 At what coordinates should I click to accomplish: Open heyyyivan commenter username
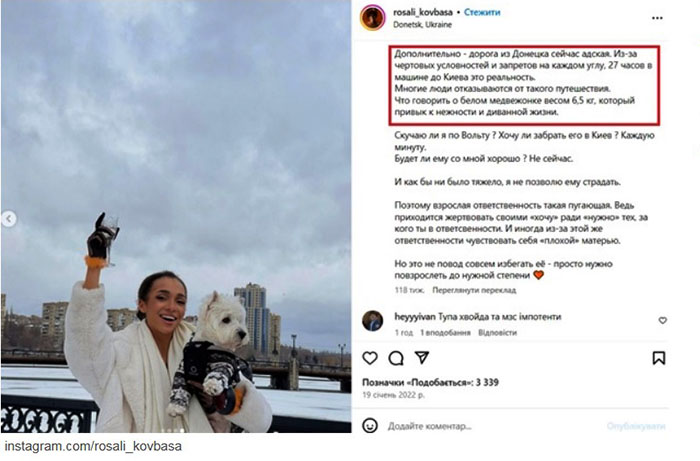(415, 317)
